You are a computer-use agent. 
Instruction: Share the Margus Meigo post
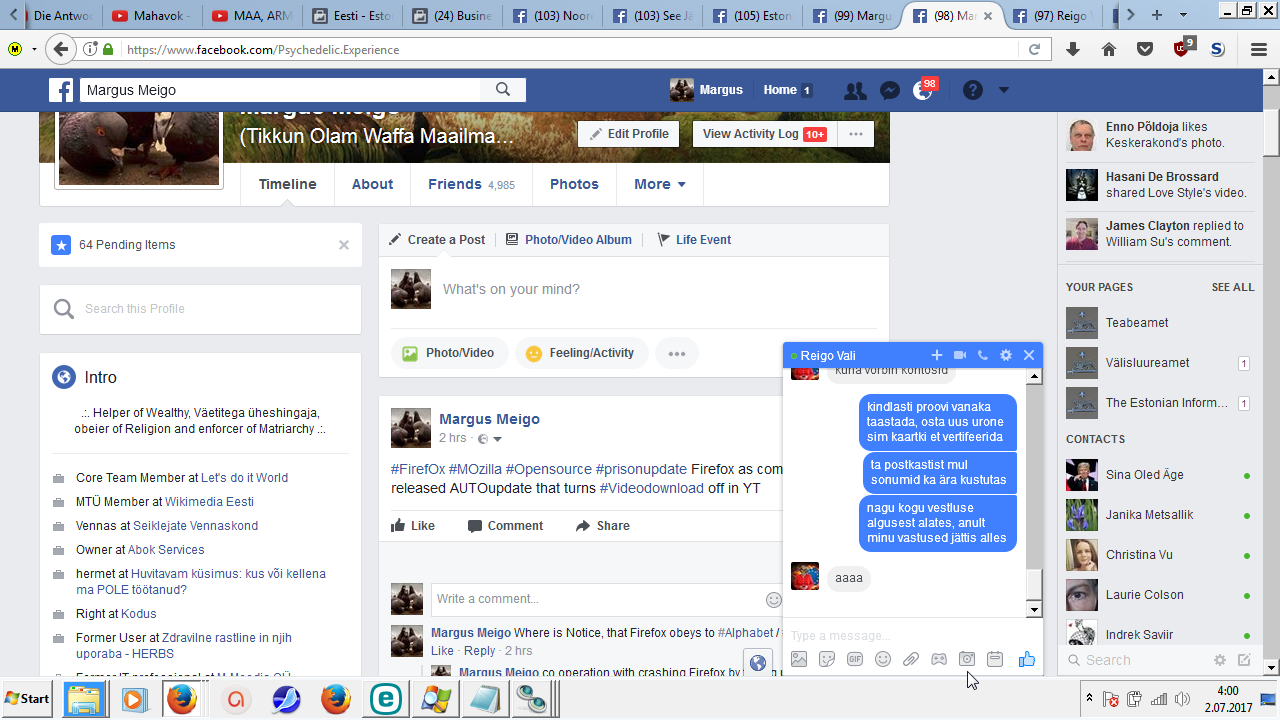pos(603,526)
